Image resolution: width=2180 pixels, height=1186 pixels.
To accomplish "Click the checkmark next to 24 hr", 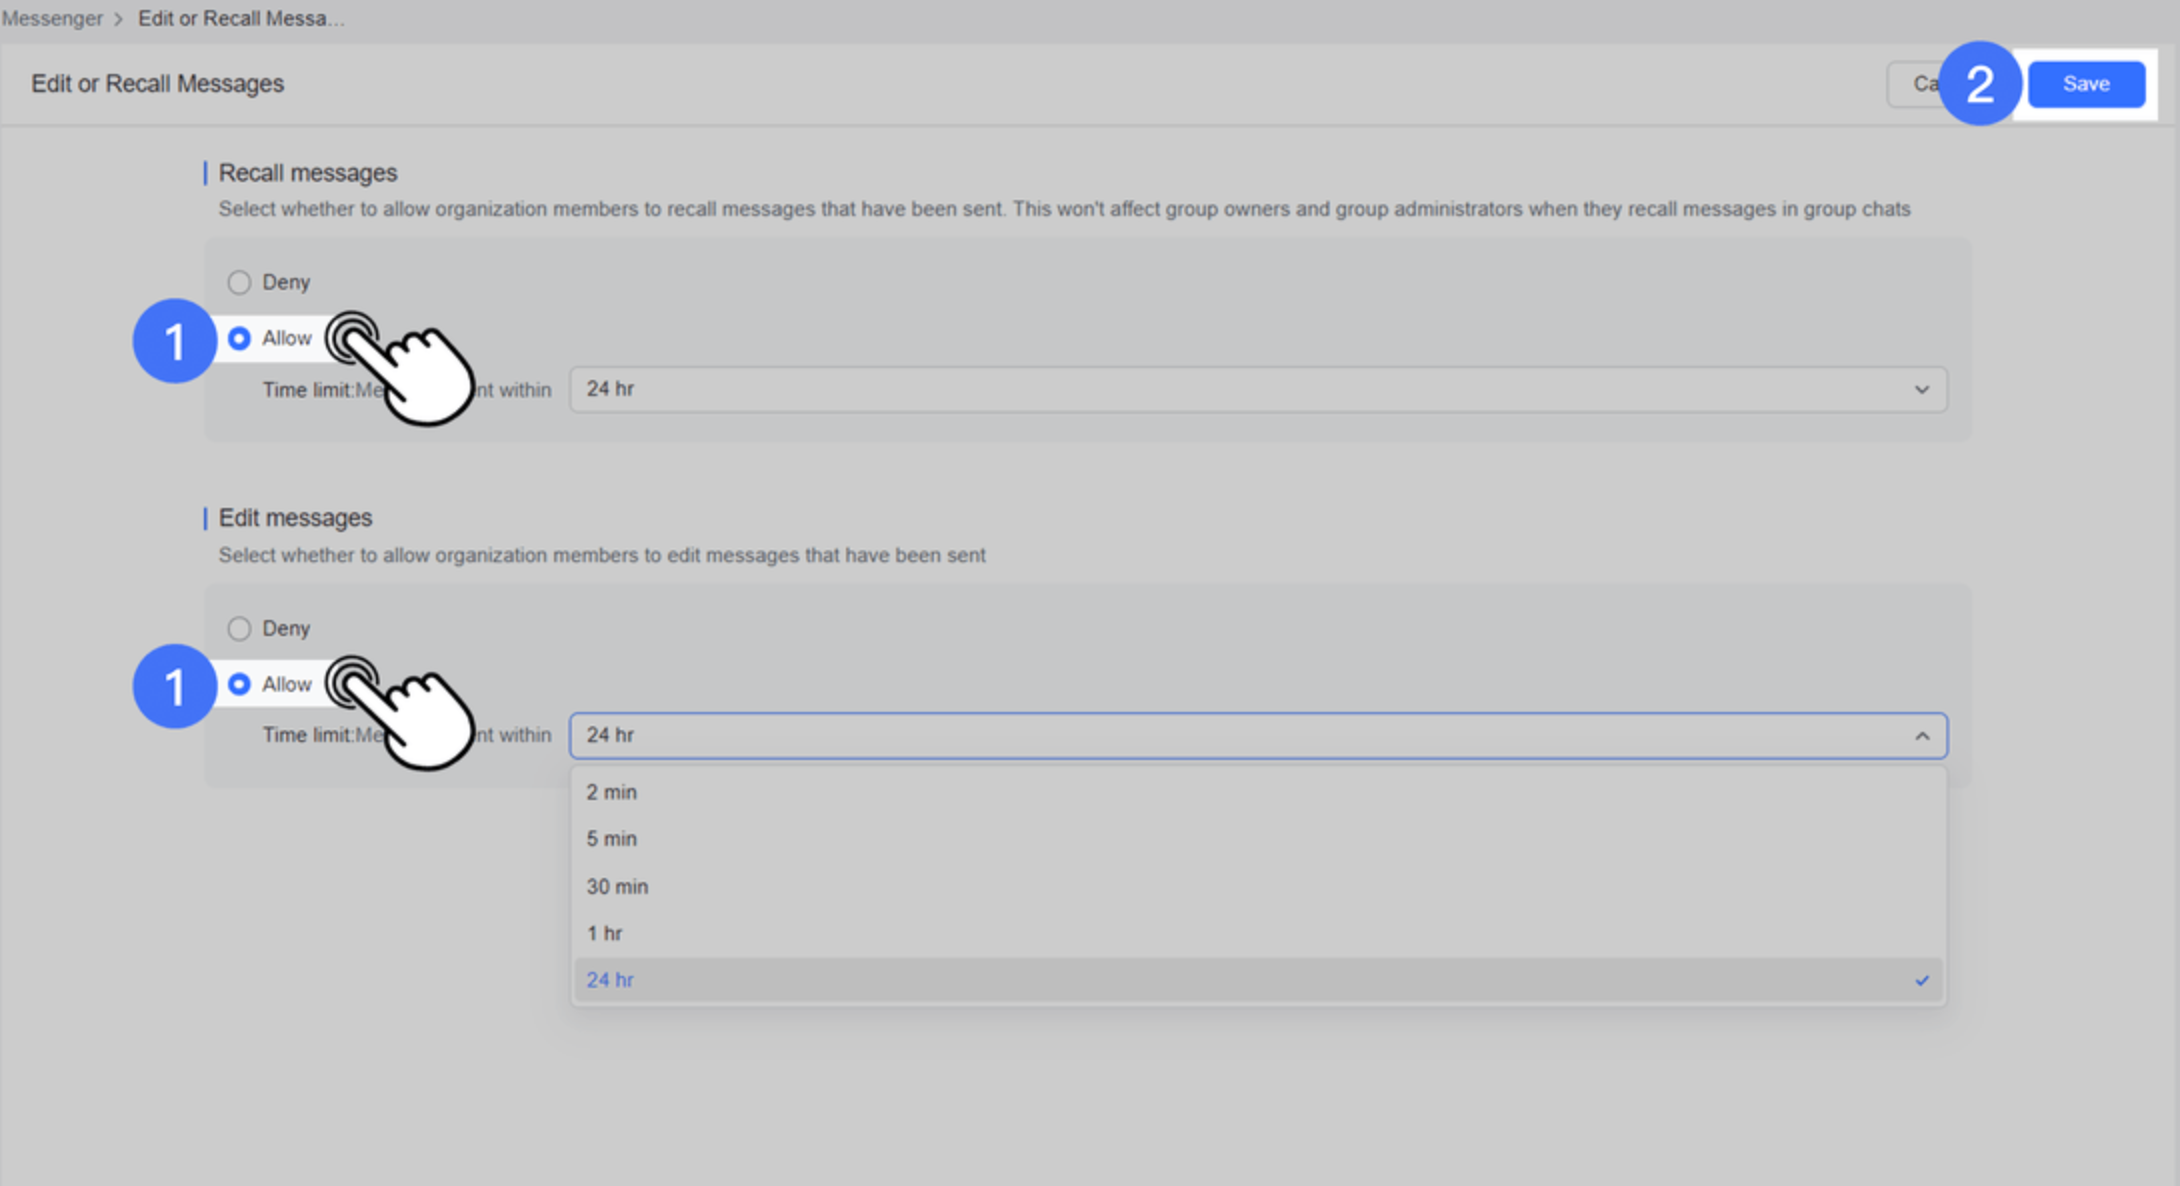I will pyautogui.click(x=1922, y=980).
